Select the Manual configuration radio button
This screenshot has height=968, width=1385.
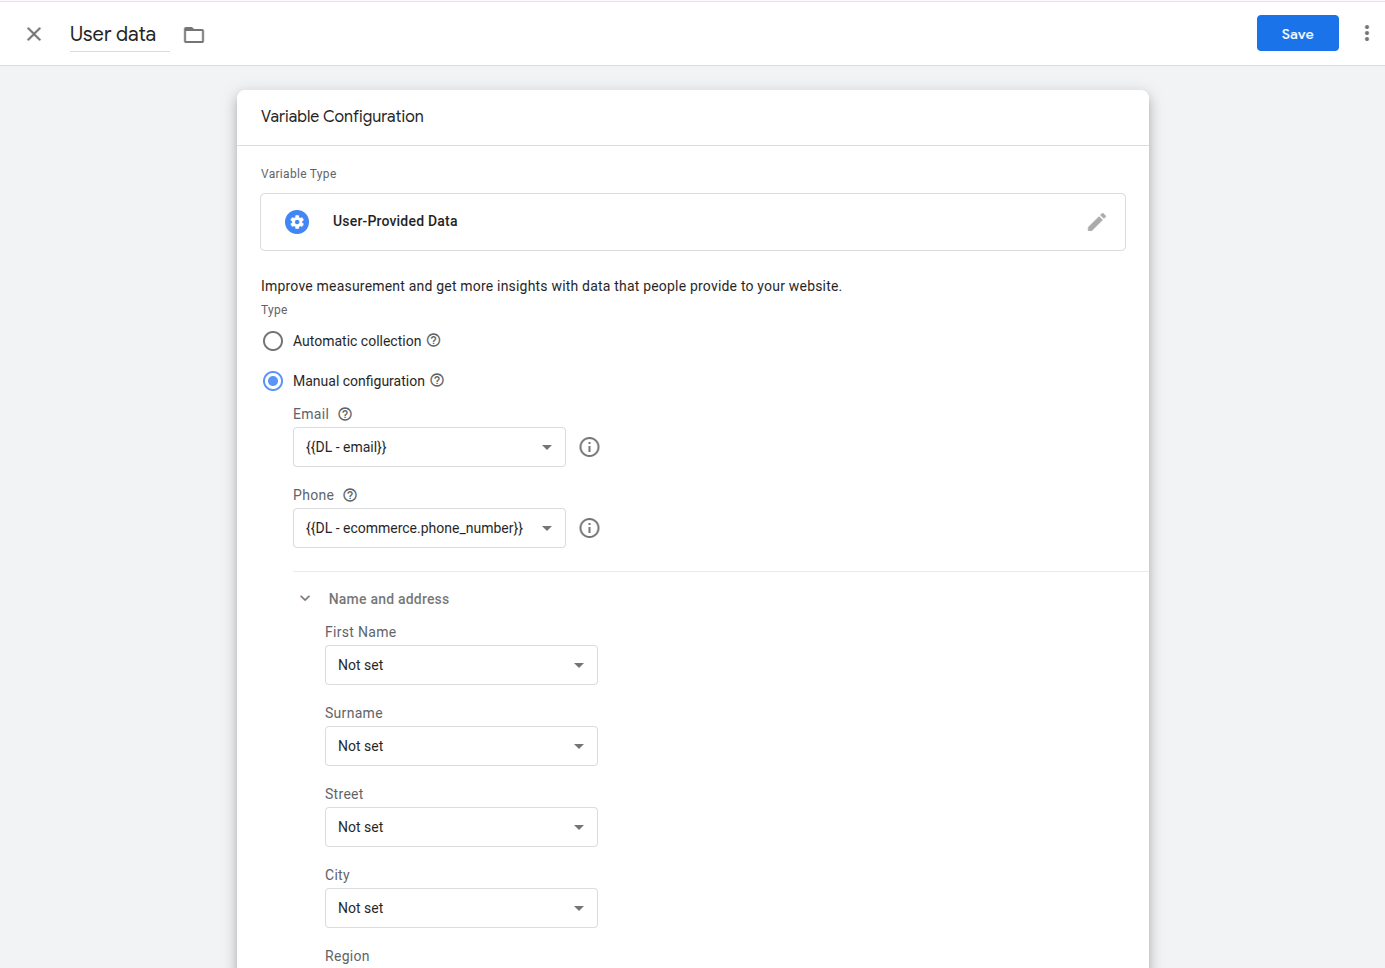pos(272,380)
